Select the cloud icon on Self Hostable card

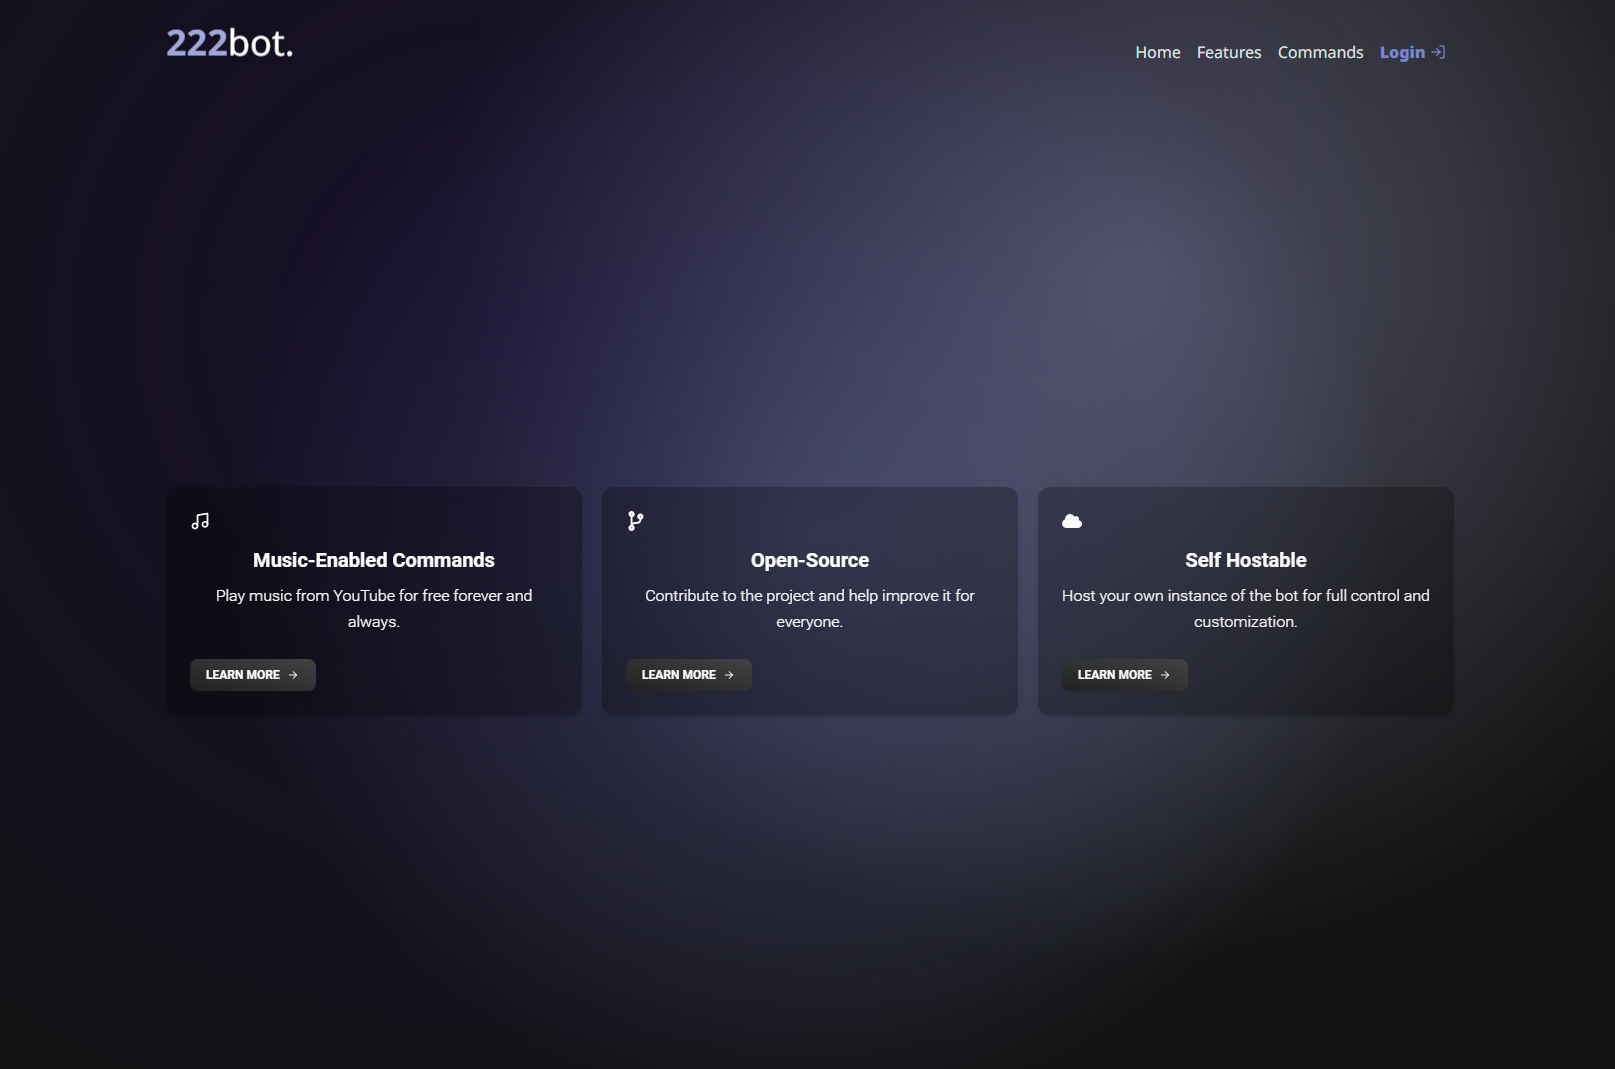click(x=1072, y=521)
